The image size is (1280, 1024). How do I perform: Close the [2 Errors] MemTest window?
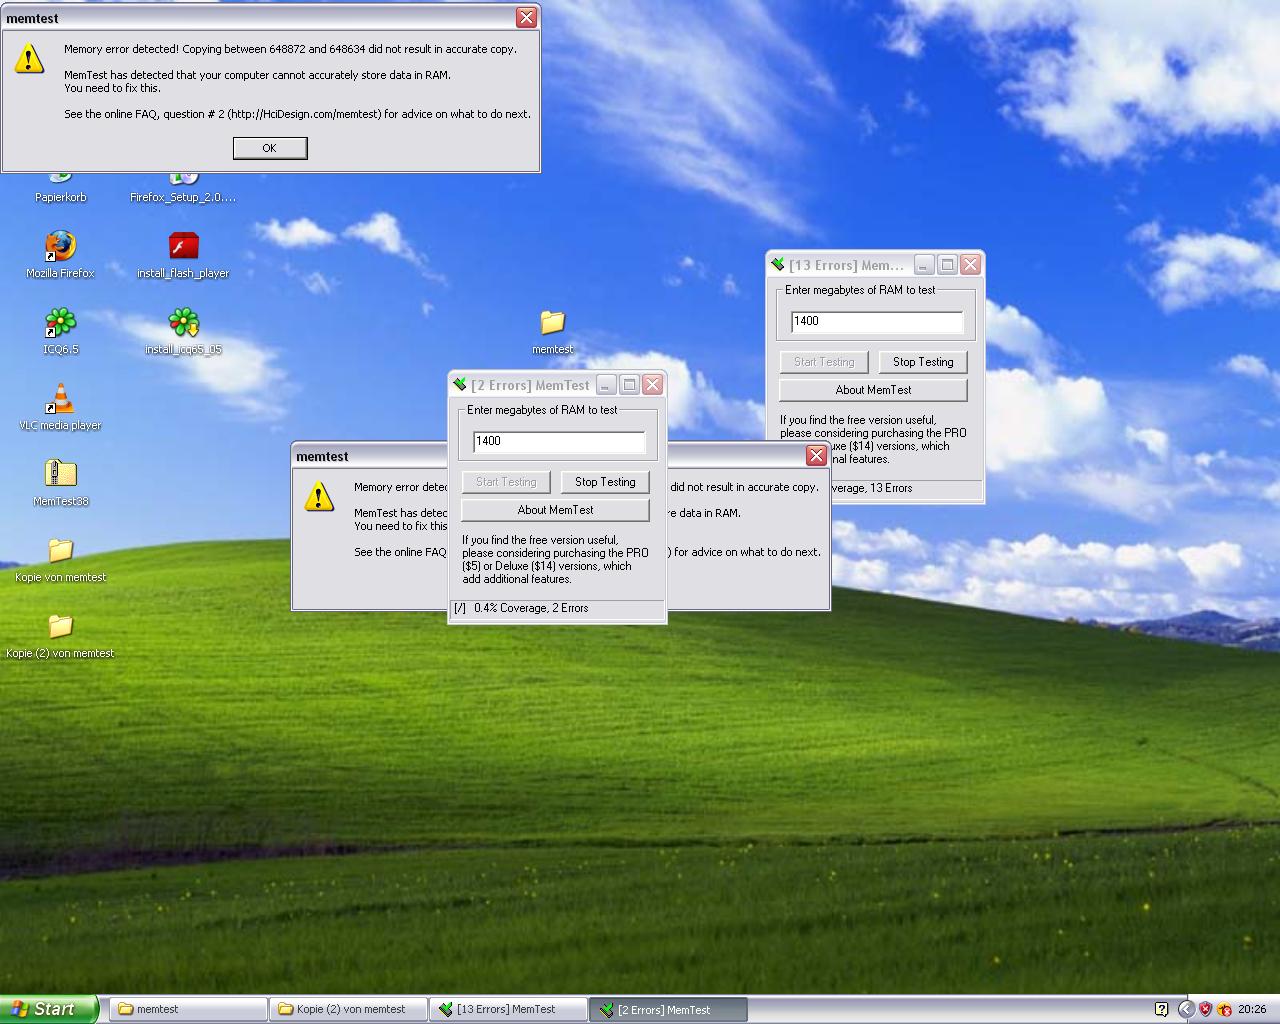point(653,384)
